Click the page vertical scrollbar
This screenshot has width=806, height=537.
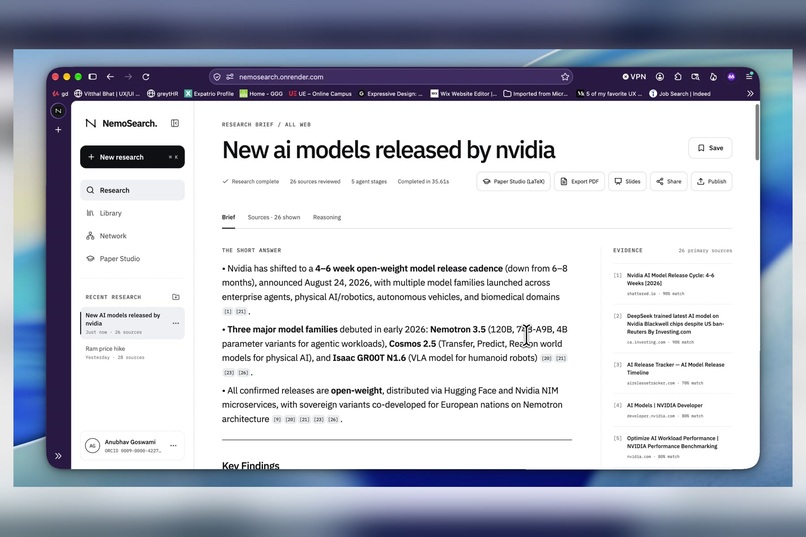click(757, 132)
